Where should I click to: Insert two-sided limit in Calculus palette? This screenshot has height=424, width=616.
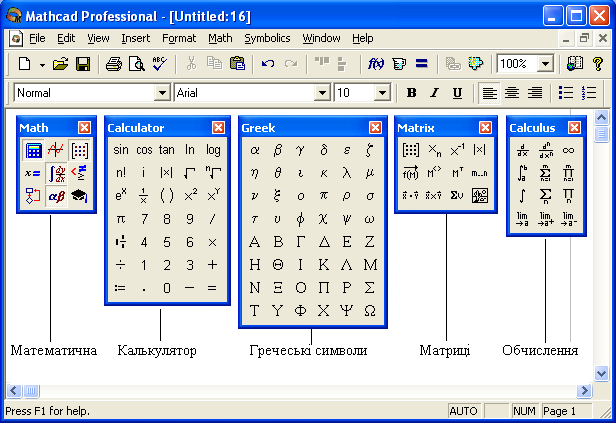click(522, 218)
